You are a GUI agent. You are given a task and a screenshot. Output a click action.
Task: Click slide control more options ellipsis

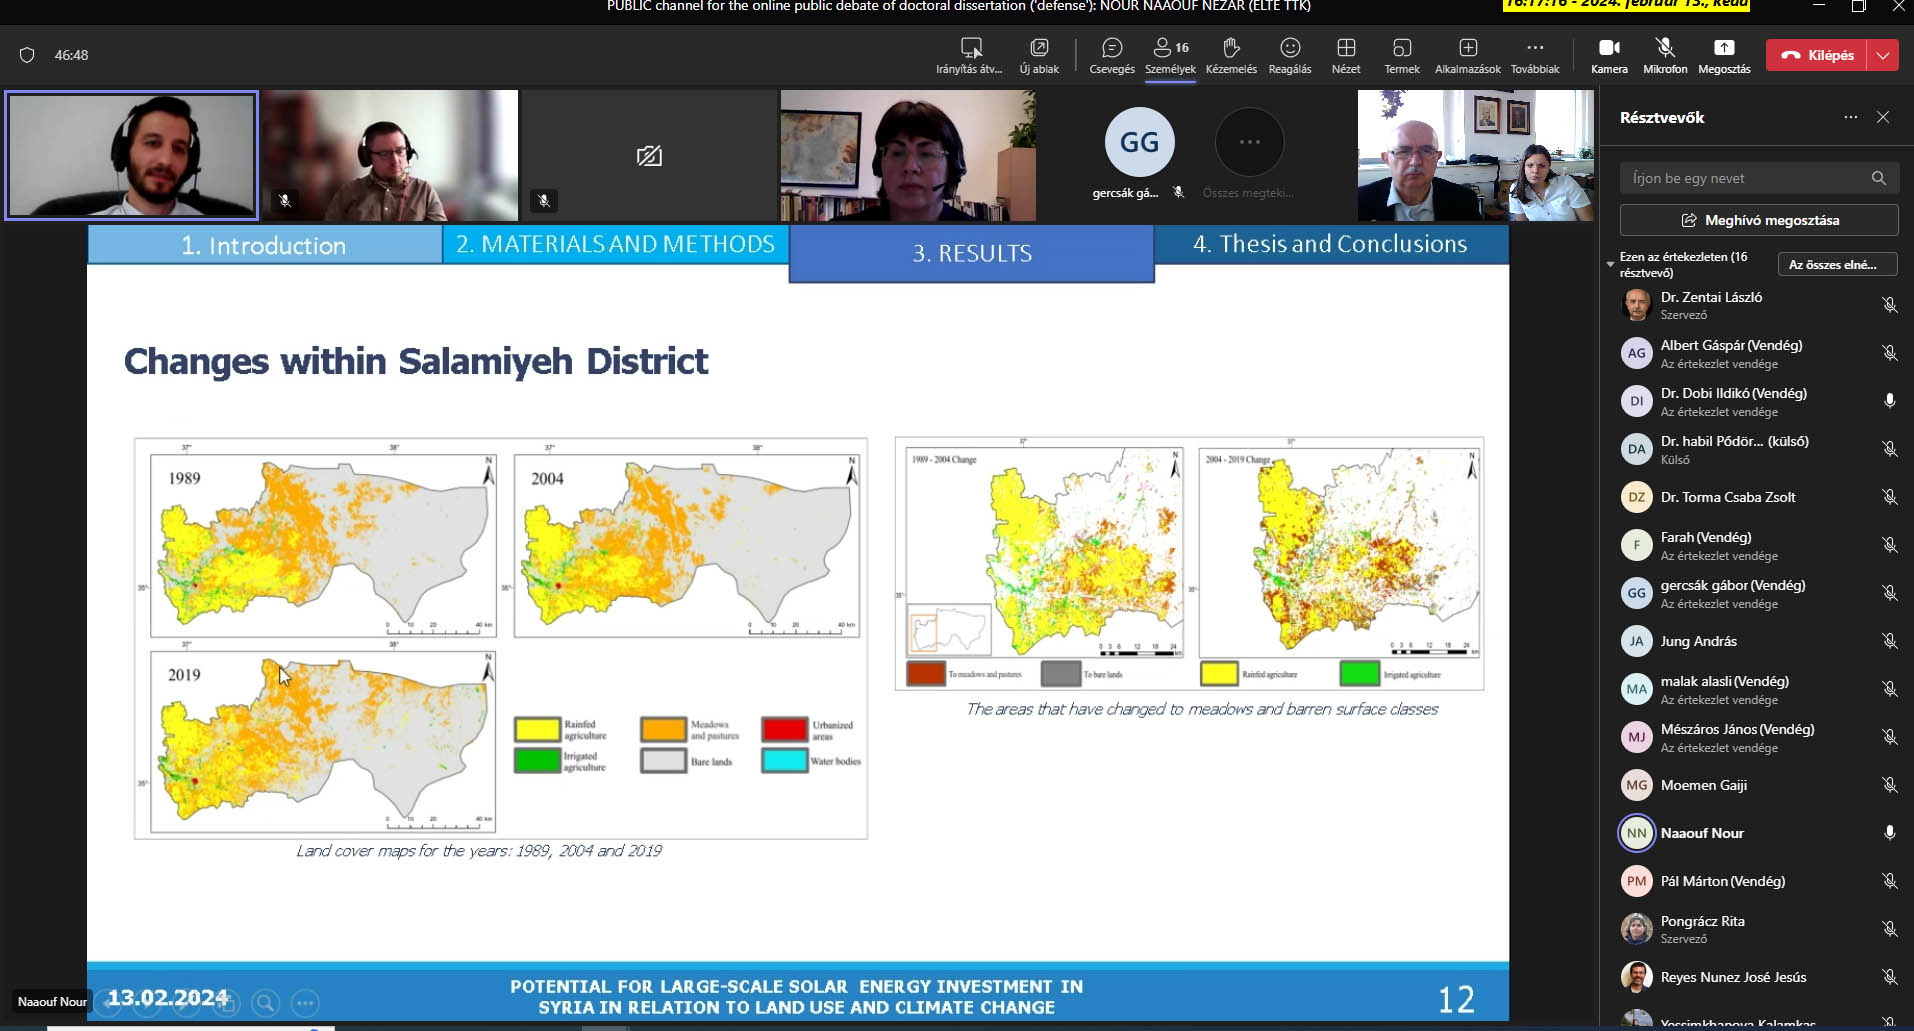tap(305, 1002)
